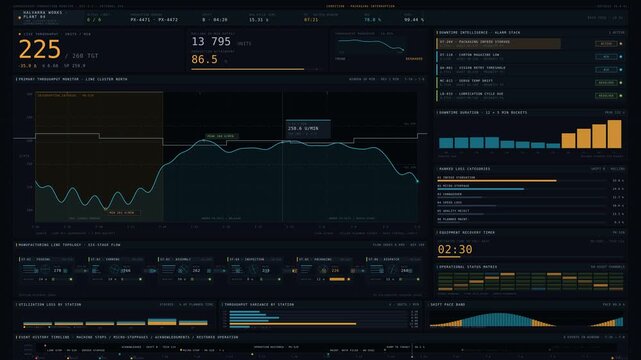Image resolution: width=641 pixels, height=360 pixels.
Task: Click status dot beside Lubrication Cycle Due badge
Action: click(x=621, y=96)
